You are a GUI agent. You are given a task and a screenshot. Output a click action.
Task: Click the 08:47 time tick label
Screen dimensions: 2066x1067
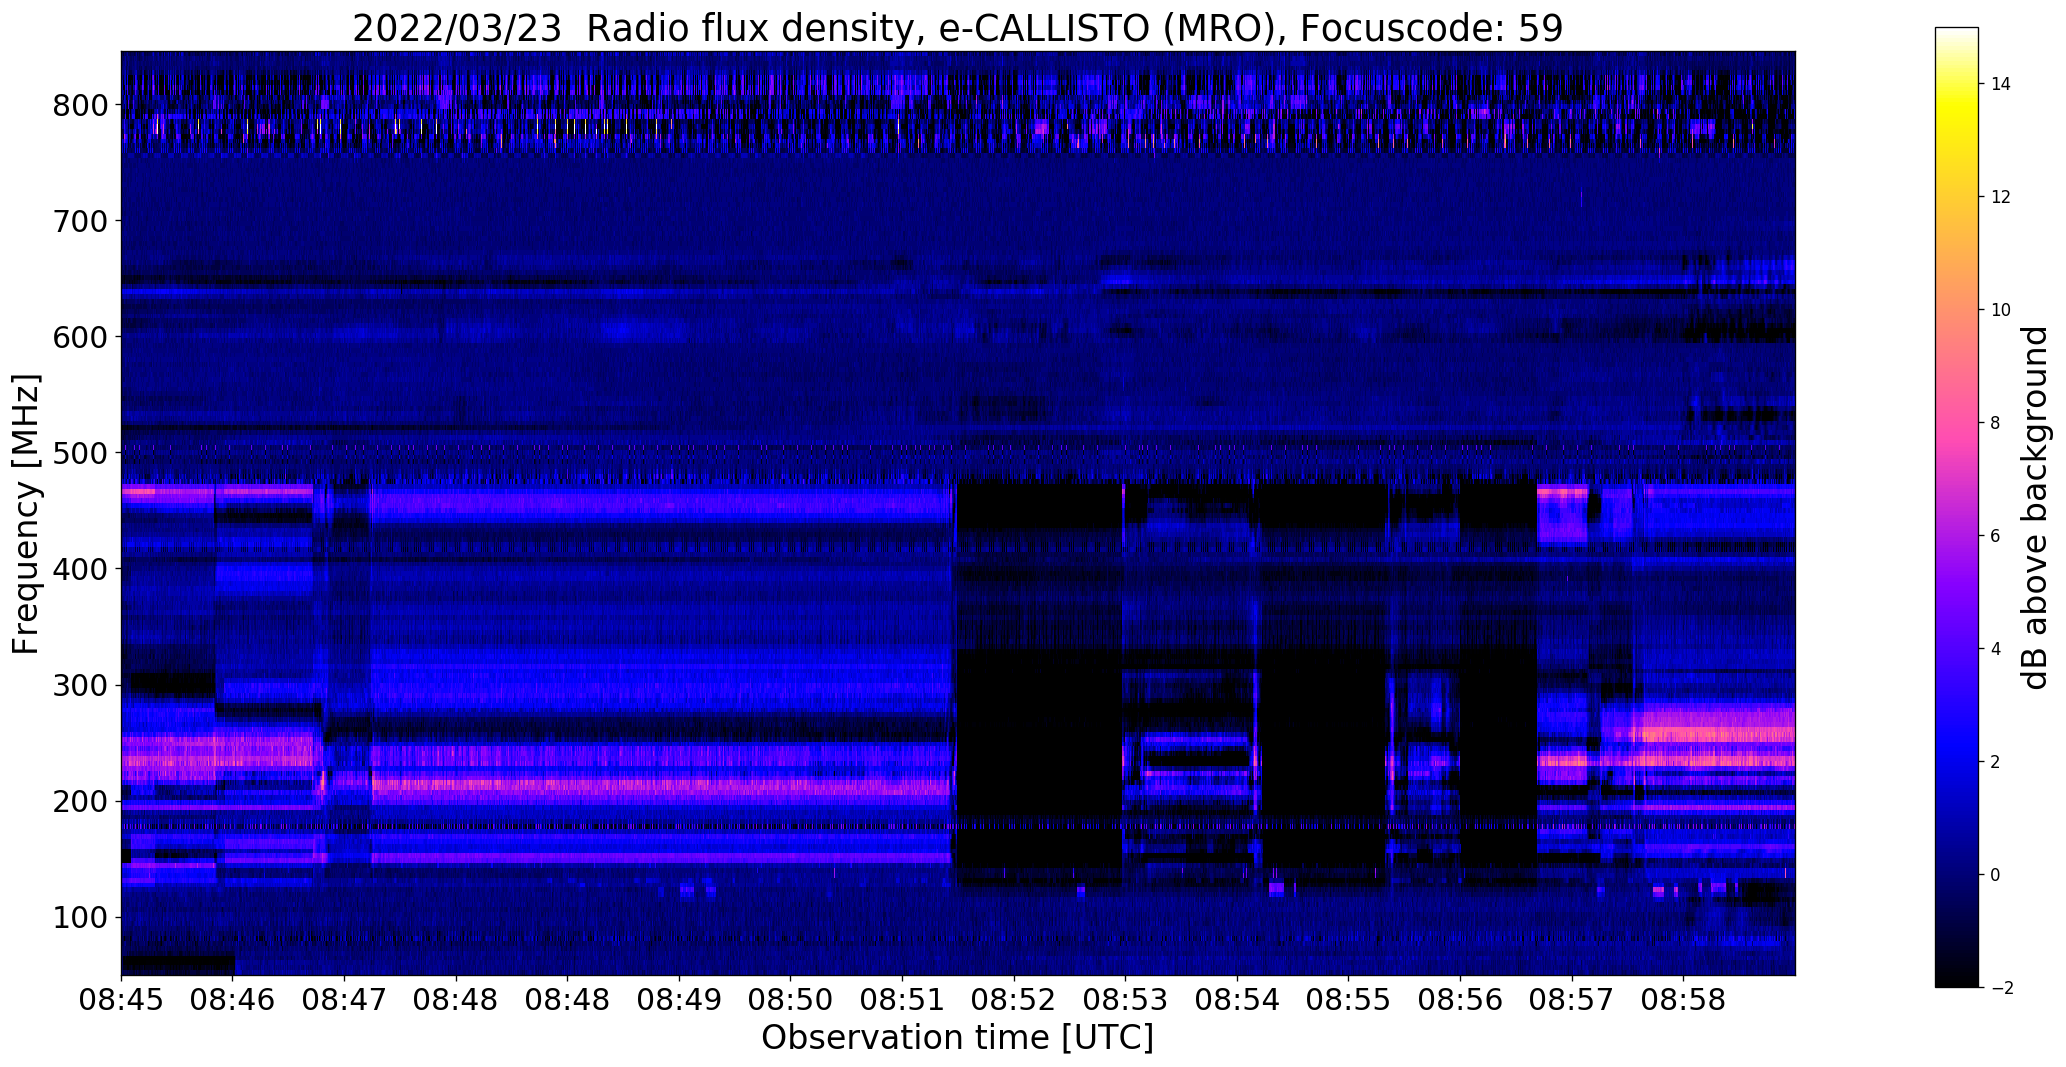coord(345,1002)
